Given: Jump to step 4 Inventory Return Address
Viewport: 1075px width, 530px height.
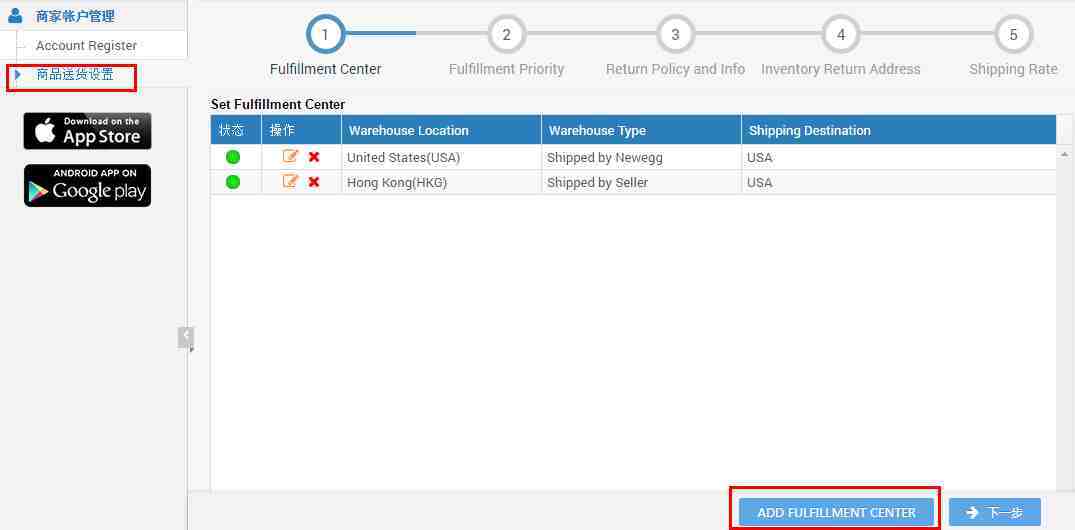Looking at the screenshot, I should tap(840, 35).
